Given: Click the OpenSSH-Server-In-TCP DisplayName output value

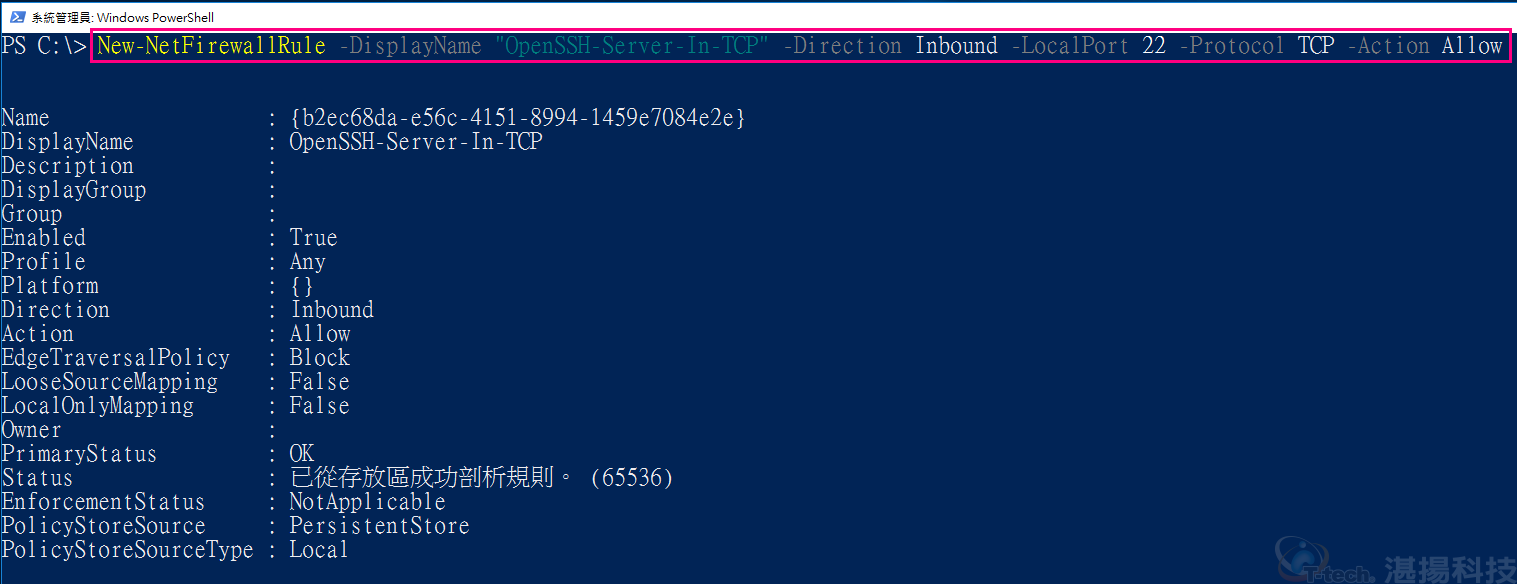Looking at the screenshot, I should (x=416, y=142).
